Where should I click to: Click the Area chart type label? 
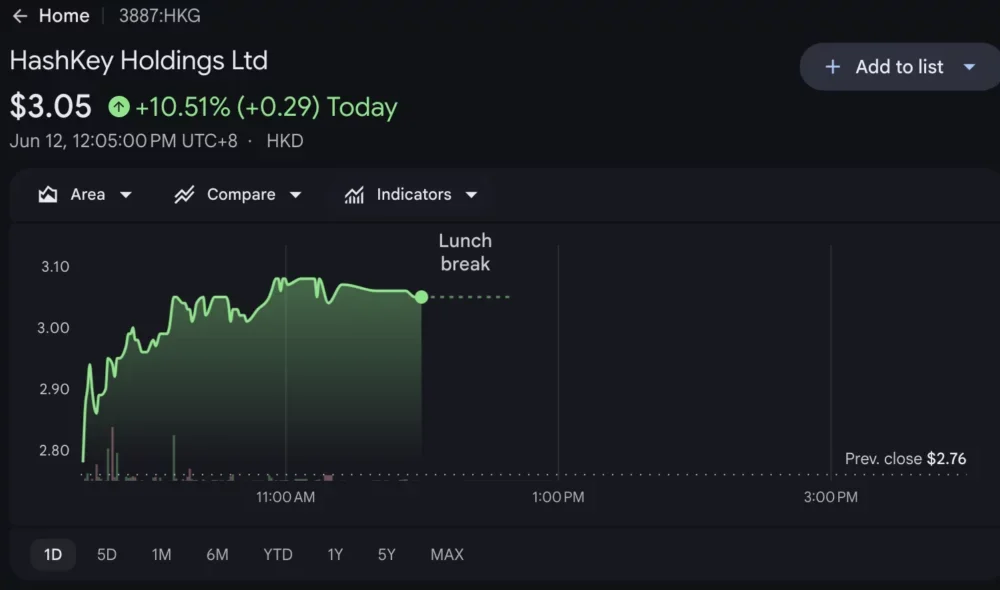[88, 195]
